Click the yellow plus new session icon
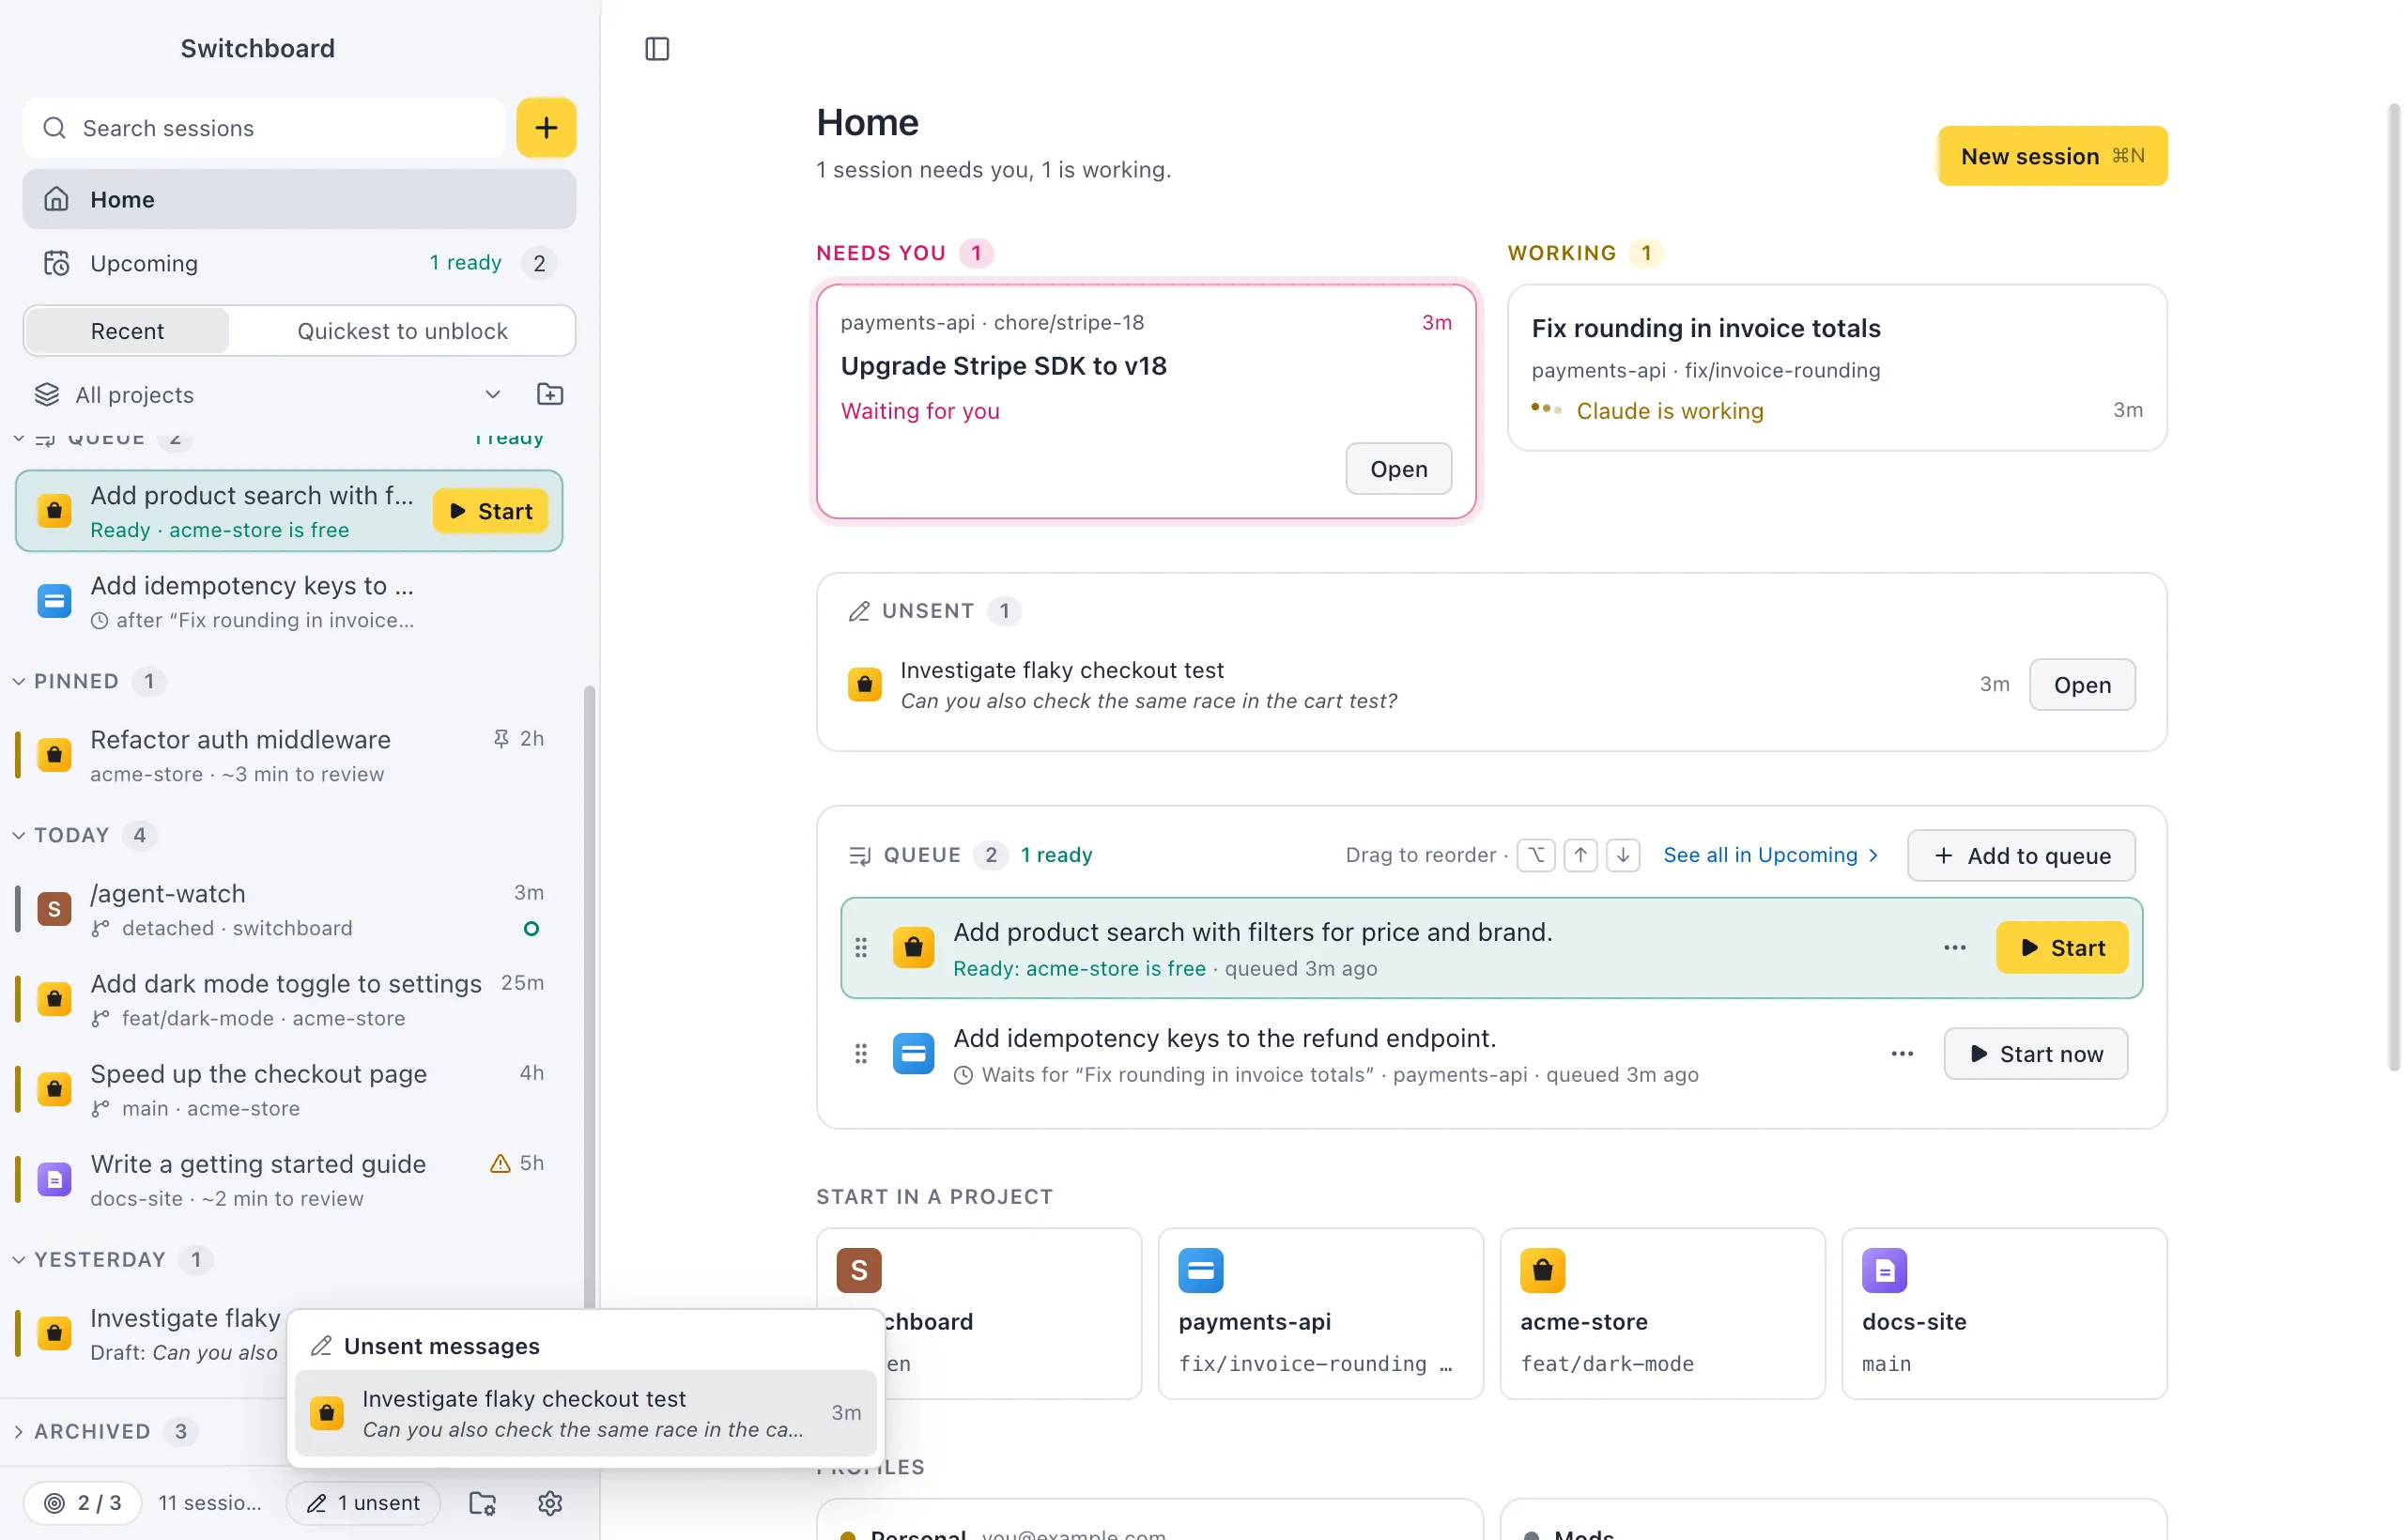 point(546,128)
